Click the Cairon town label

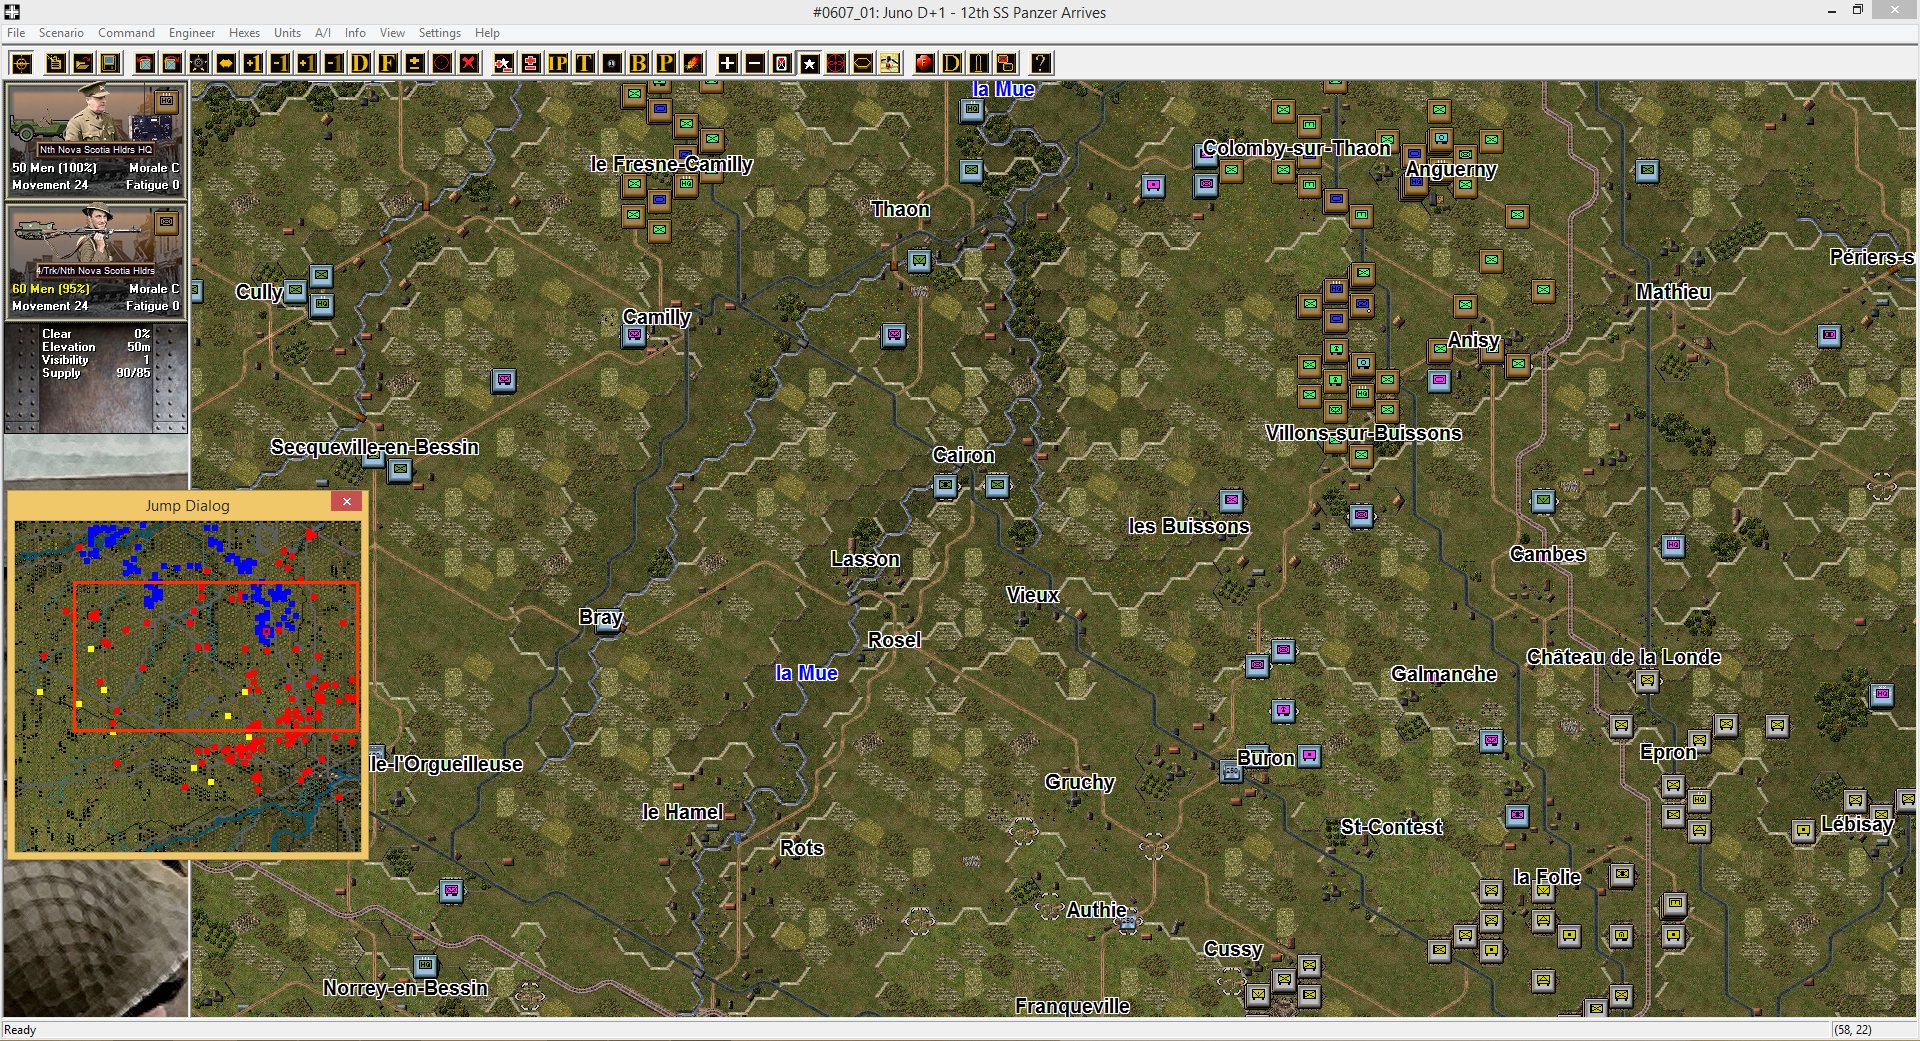pos(963,455)
